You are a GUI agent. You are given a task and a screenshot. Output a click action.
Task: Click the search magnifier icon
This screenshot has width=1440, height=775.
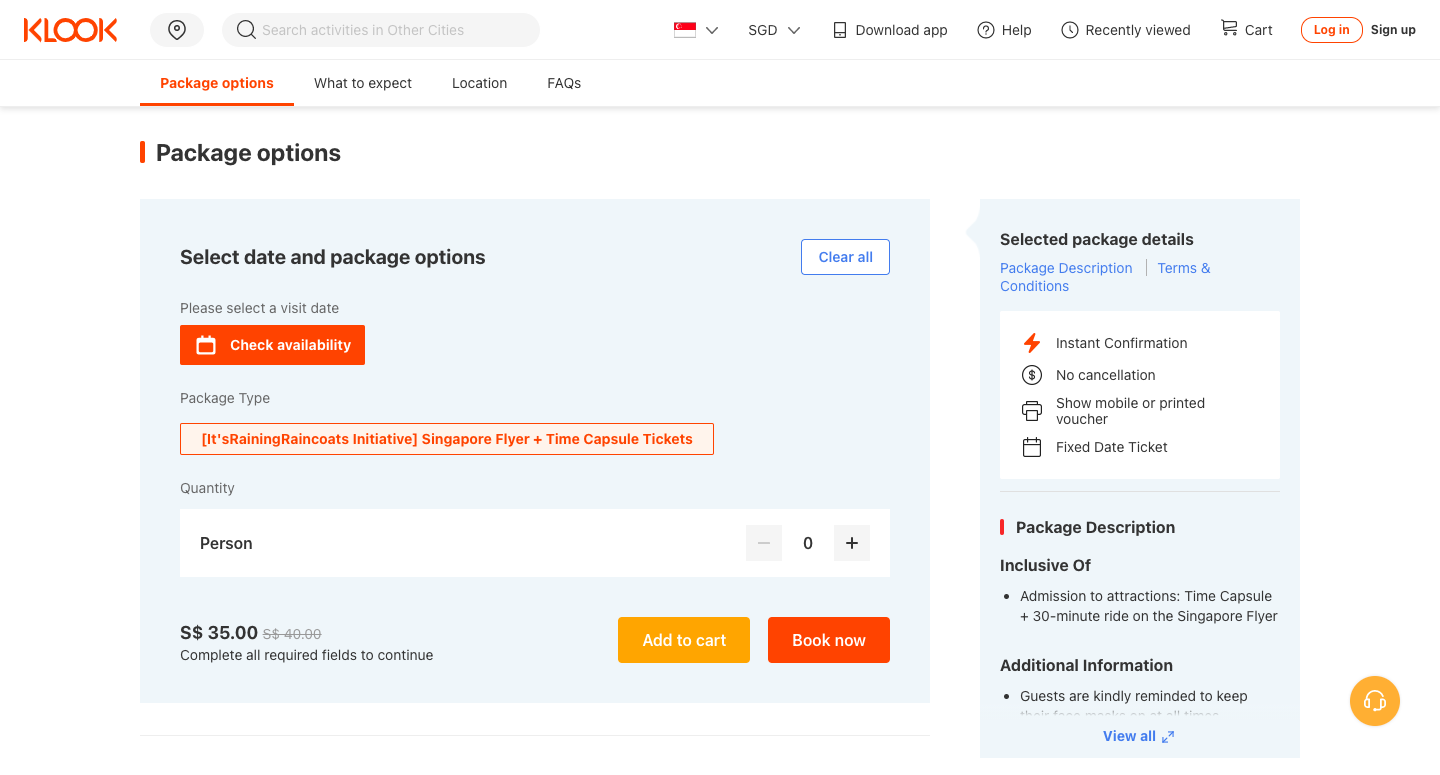(x=246, y=30)
